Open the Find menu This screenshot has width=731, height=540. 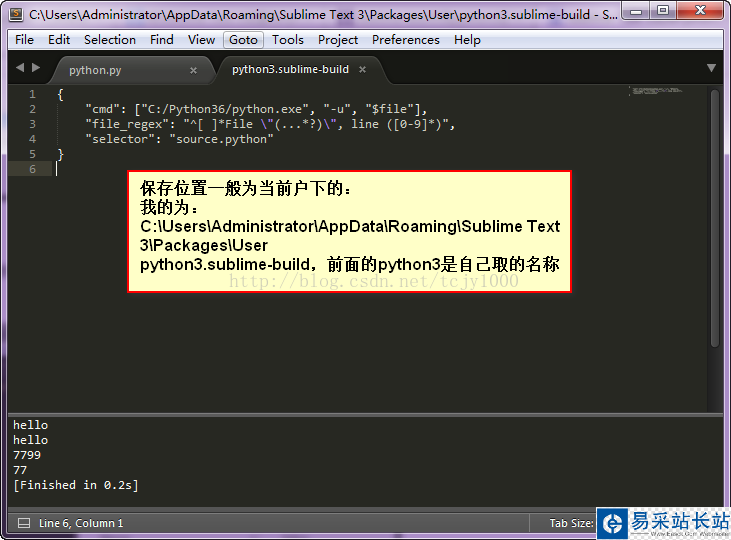(161, 40)
